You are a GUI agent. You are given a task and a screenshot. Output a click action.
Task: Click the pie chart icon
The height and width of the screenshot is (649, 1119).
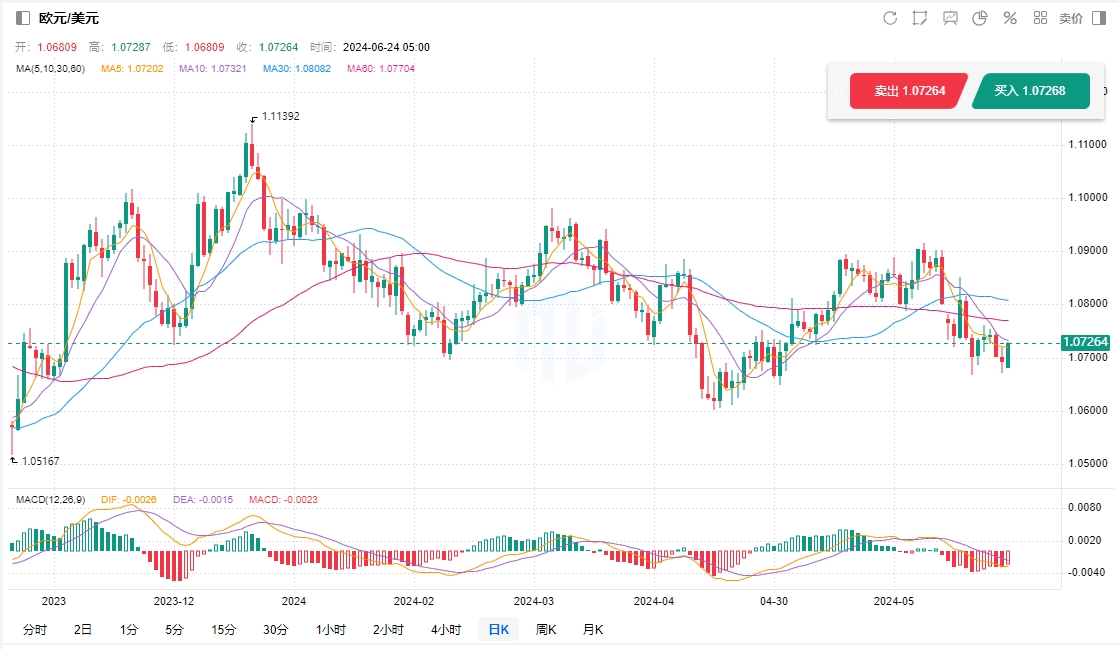click(x=980, y=18)
